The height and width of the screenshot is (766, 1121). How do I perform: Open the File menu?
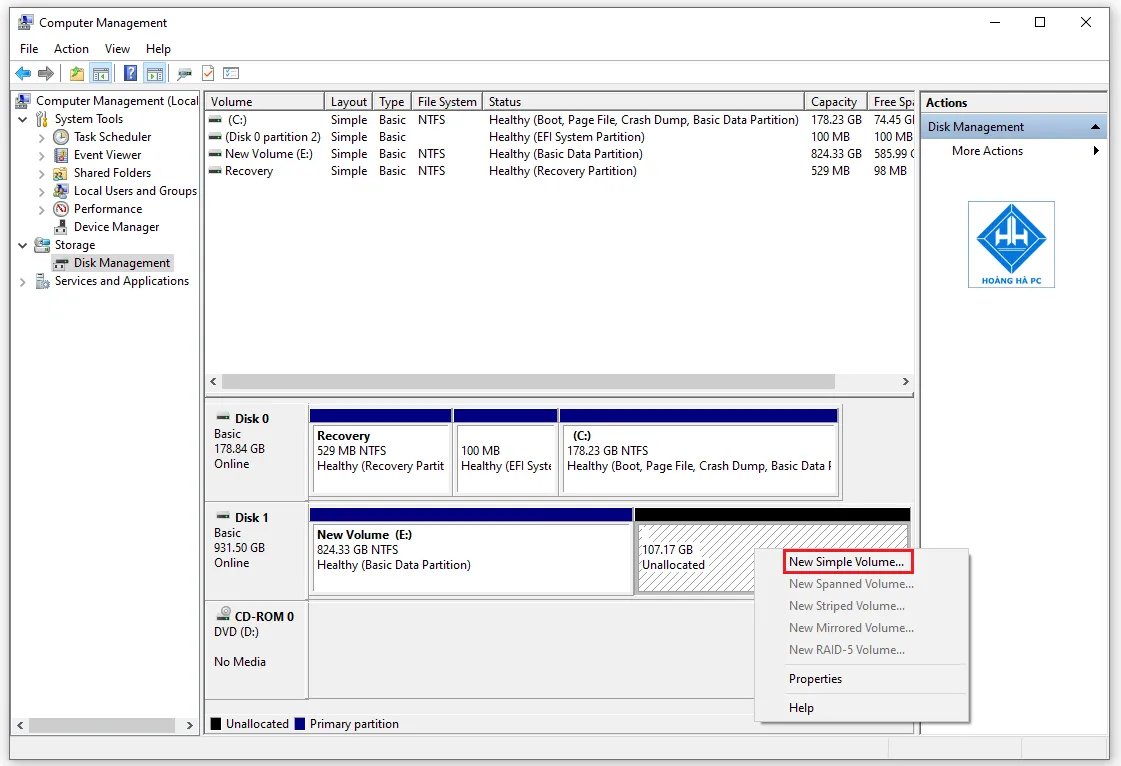(x=29, y=49)
